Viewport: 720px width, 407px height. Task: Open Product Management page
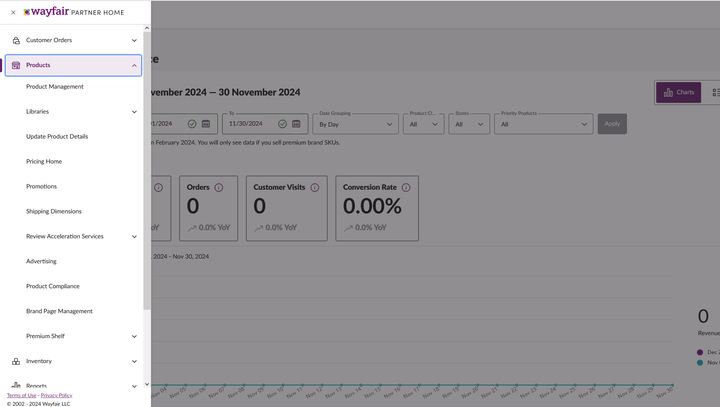point(55,87)
